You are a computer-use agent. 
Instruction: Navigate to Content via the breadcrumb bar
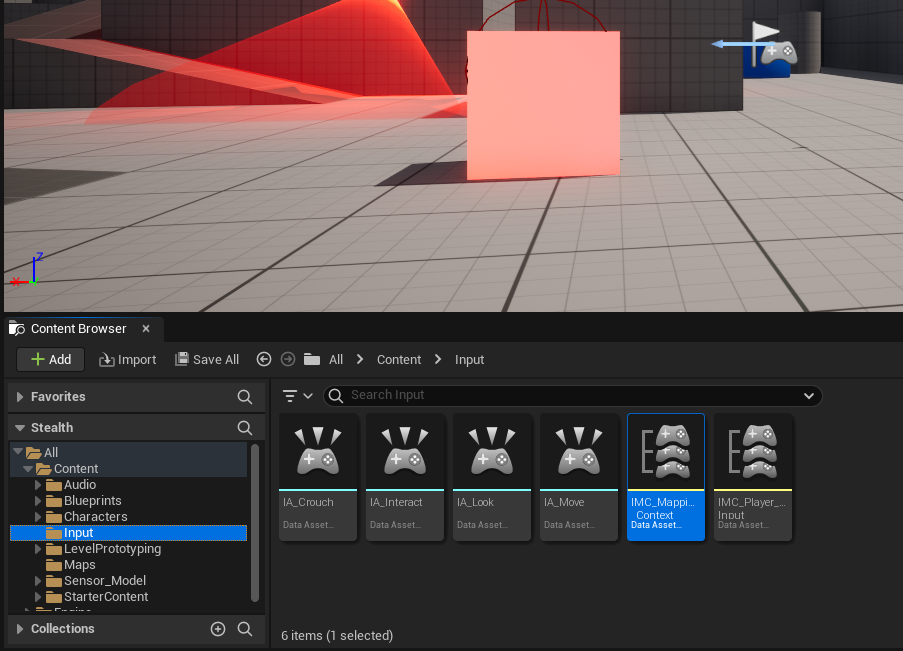(x=398, y=359)
